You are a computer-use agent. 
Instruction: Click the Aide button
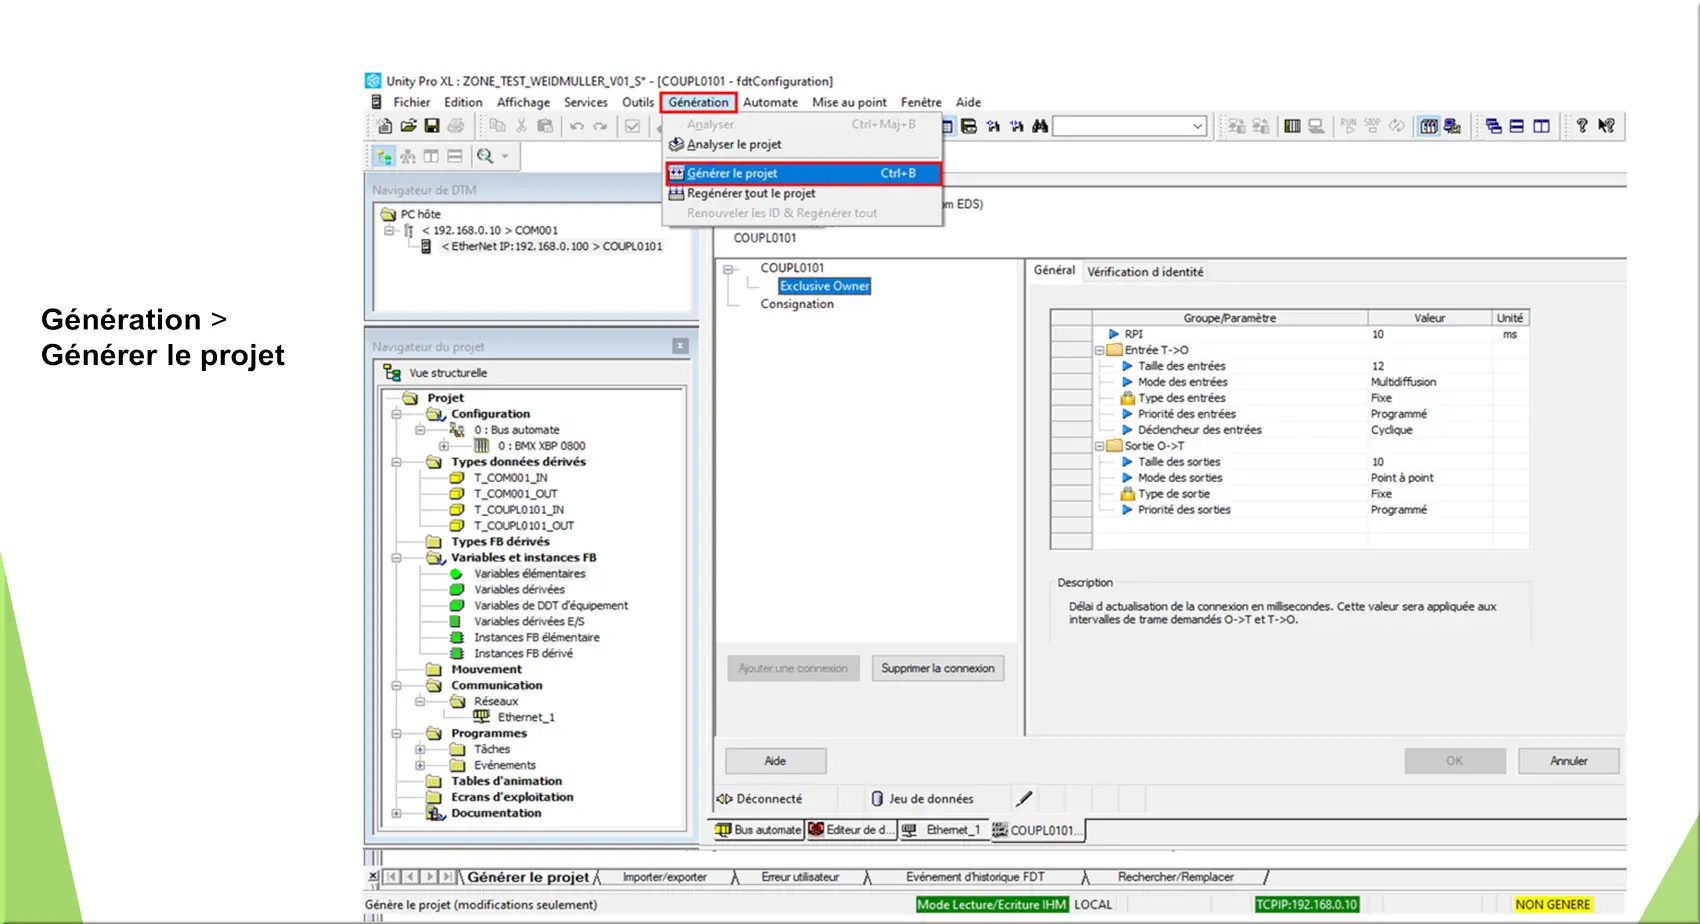coord(775,761)
